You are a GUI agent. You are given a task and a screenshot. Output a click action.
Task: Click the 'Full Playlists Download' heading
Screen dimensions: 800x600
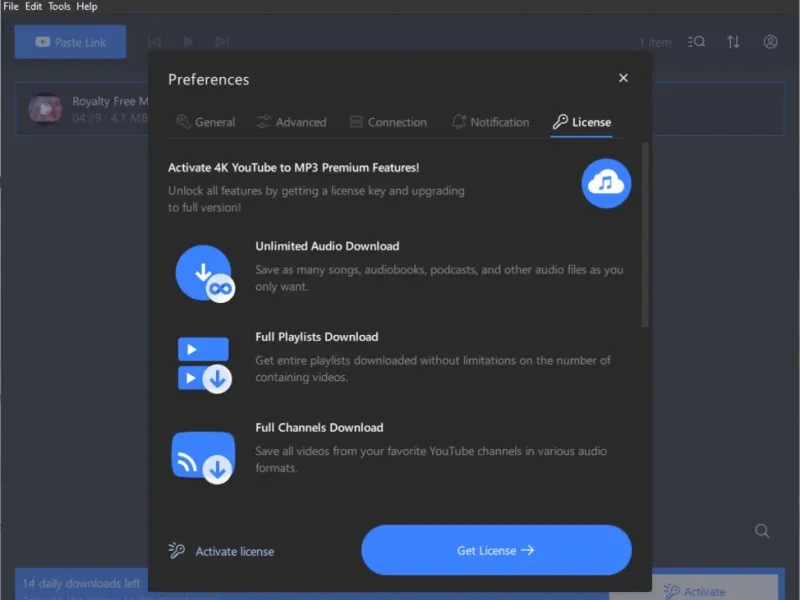tap(317, 337)
